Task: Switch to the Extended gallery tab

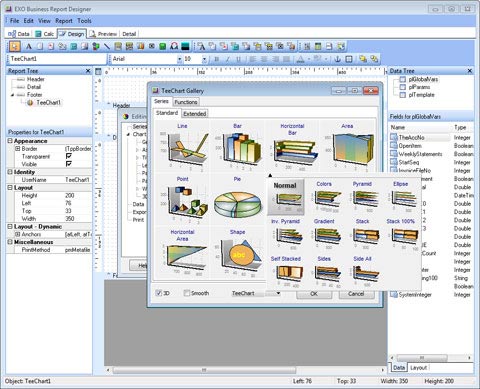Action: (195, 114)
